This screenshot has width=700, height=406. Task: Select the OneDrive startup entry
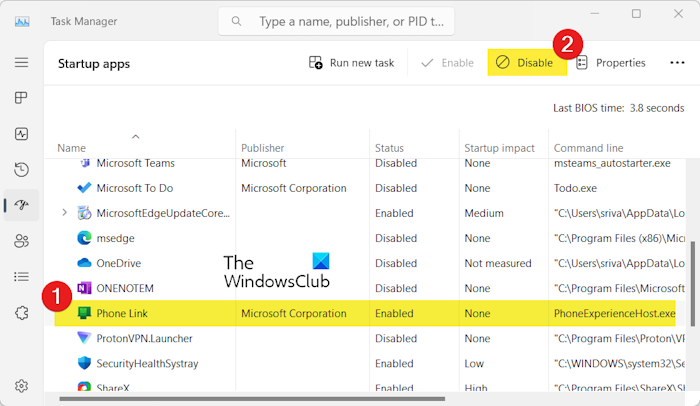coord(118,263)
